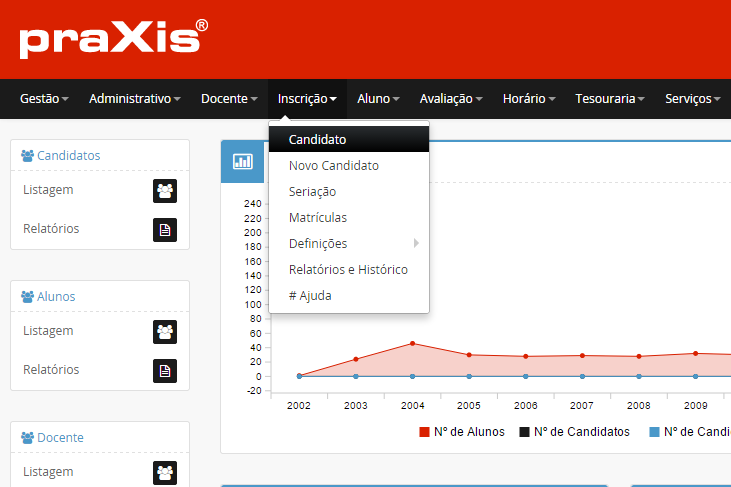Viewport: 731px width, 487px height.
Task: Open Docente Listagem group icon
Action: (165, 472)
